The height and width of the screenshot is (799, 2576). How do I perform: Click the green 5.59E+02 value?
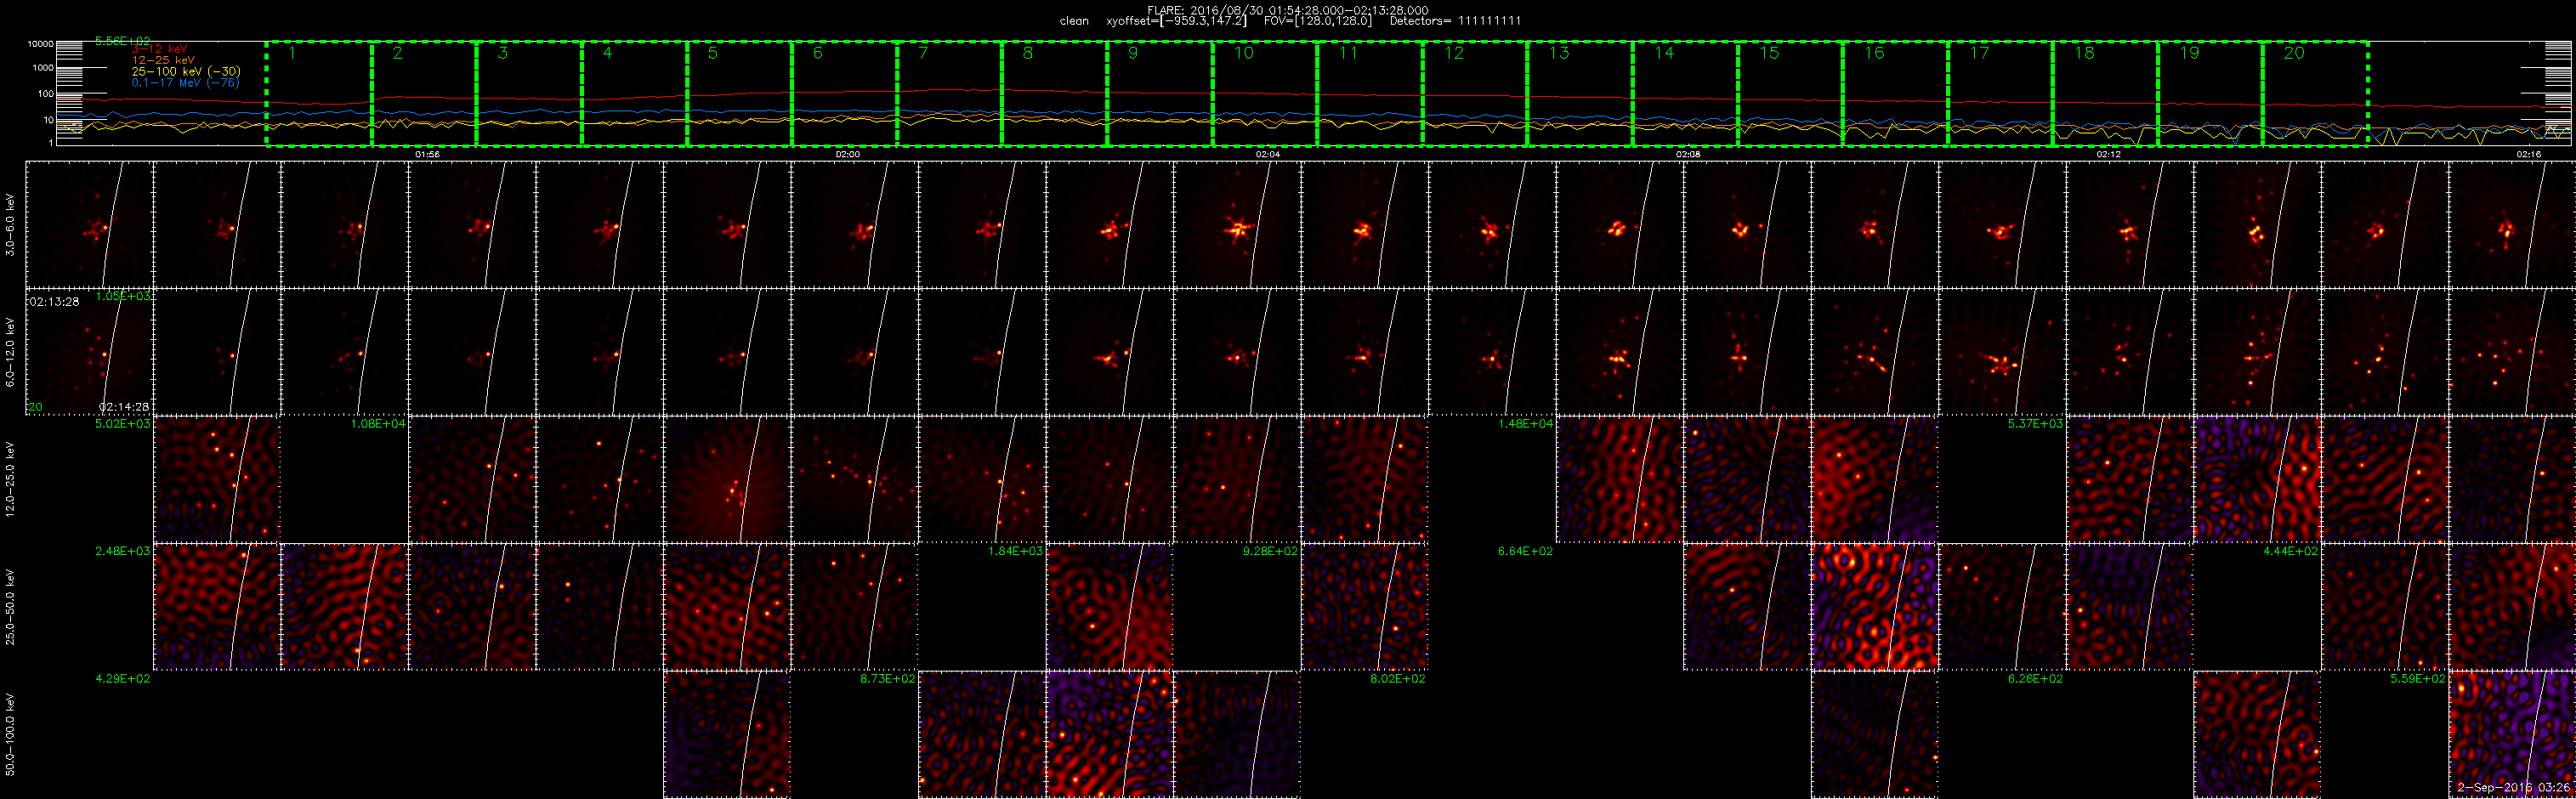pos(2418,679)
